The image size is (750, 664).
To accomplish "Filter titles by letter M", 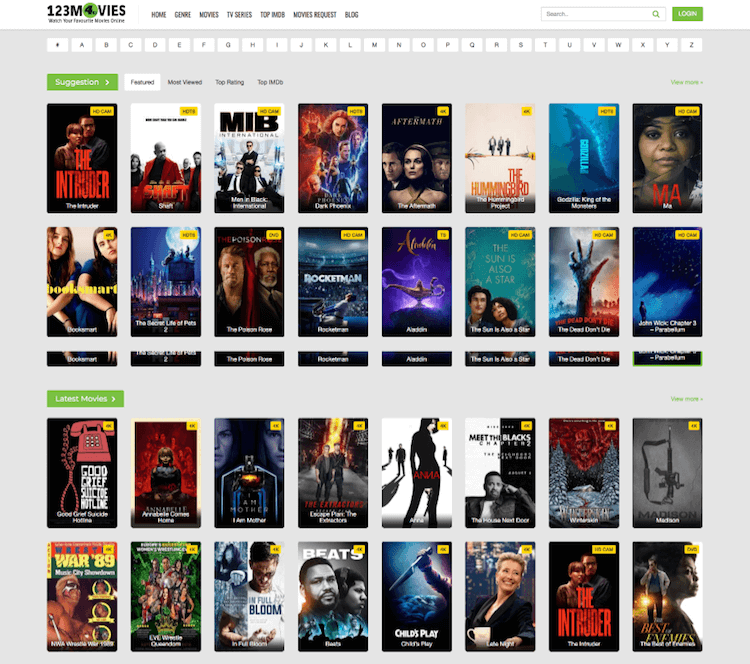I will point(375,45).
